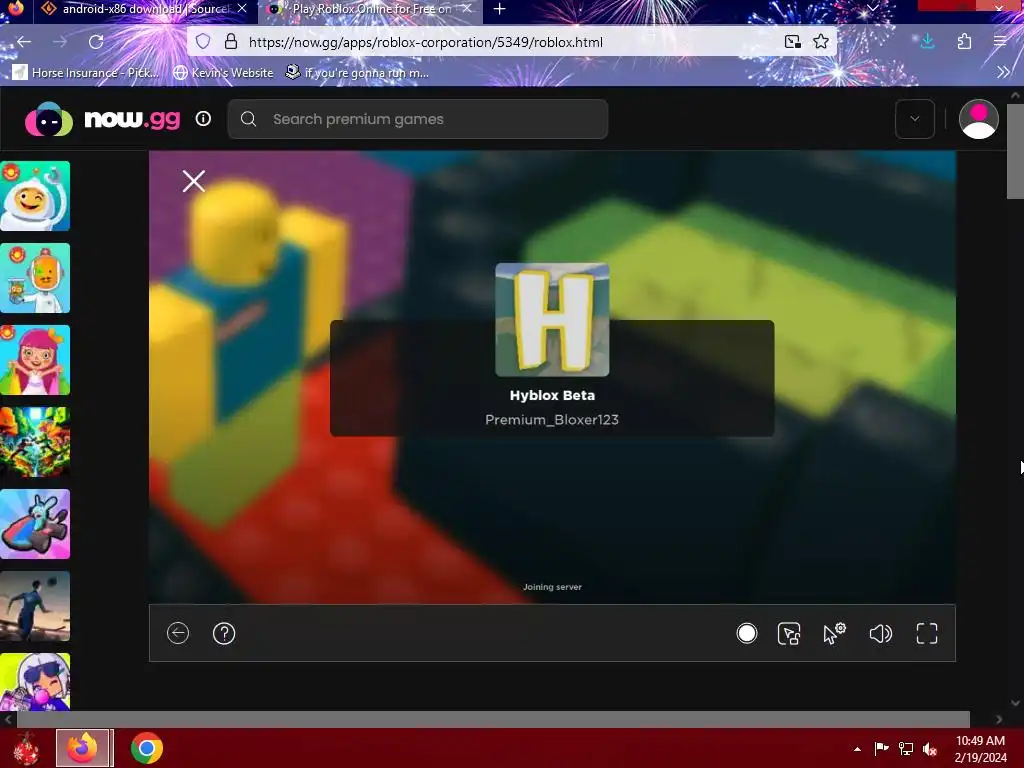Switch to android-x86 download tab
This screenshot has width=1024, height=768.
coord(136,9)
